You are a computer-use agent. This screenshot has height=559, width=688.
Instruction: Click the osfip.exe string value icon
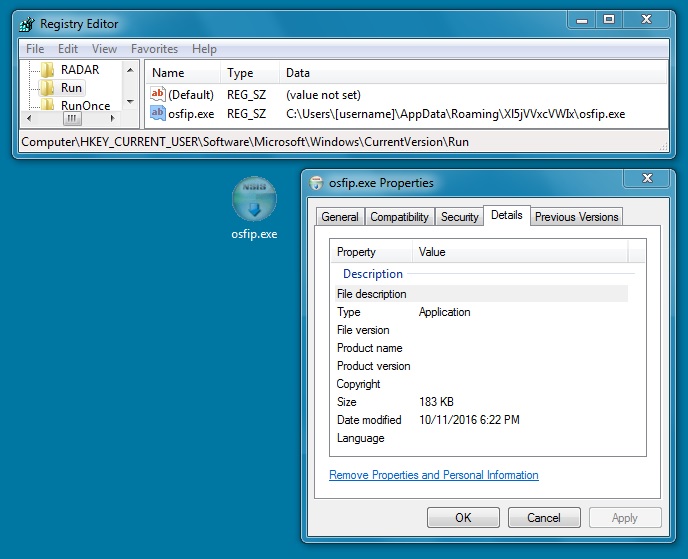pos(158,113)
